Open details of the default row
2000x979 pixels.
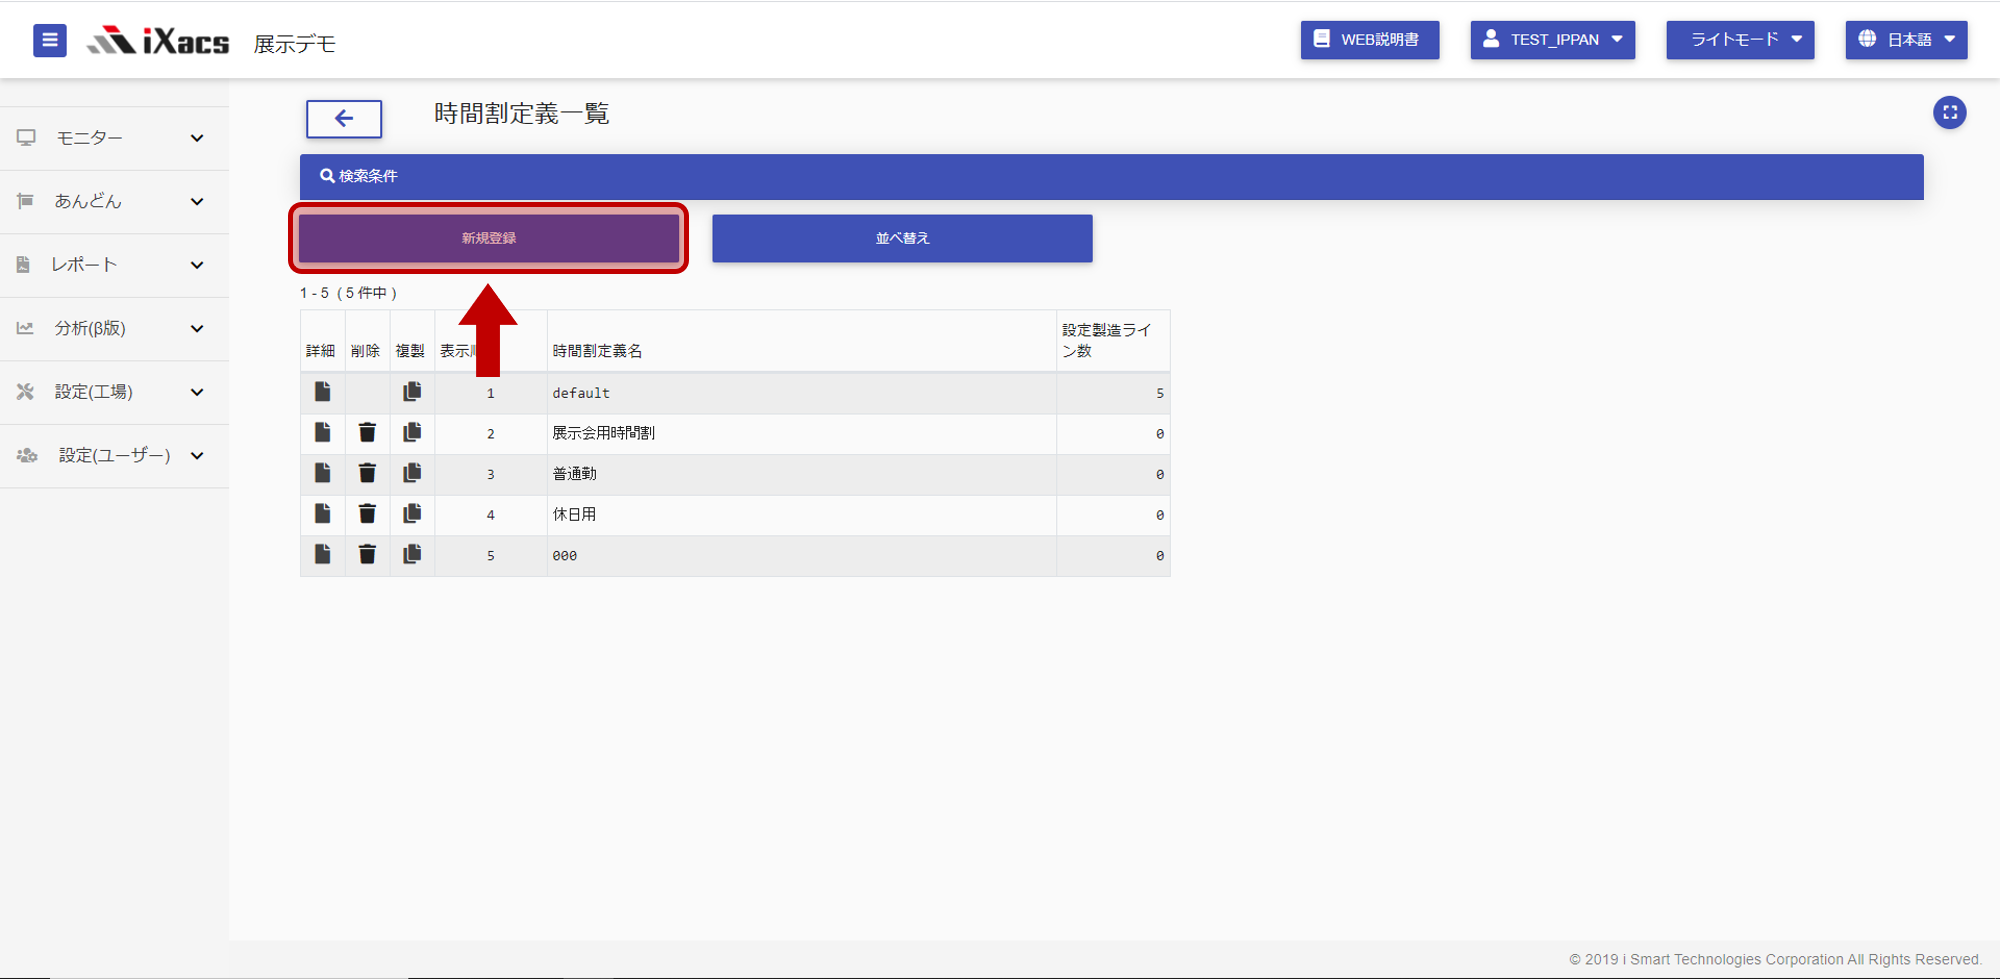click(322, 392)
